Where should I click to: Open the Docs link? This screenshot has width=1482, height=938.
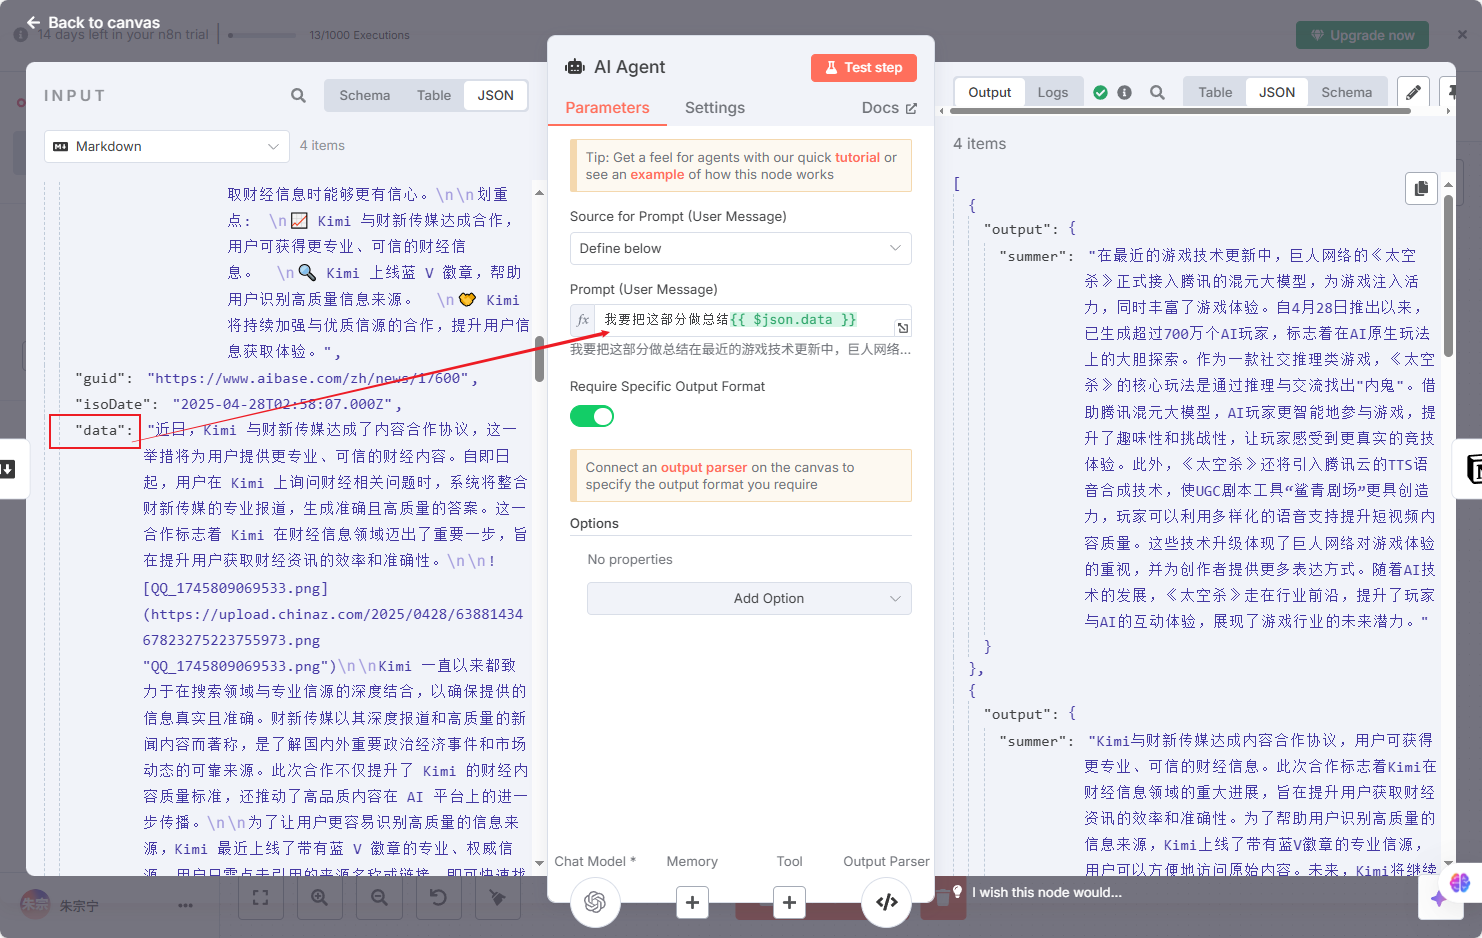[889, 108]
